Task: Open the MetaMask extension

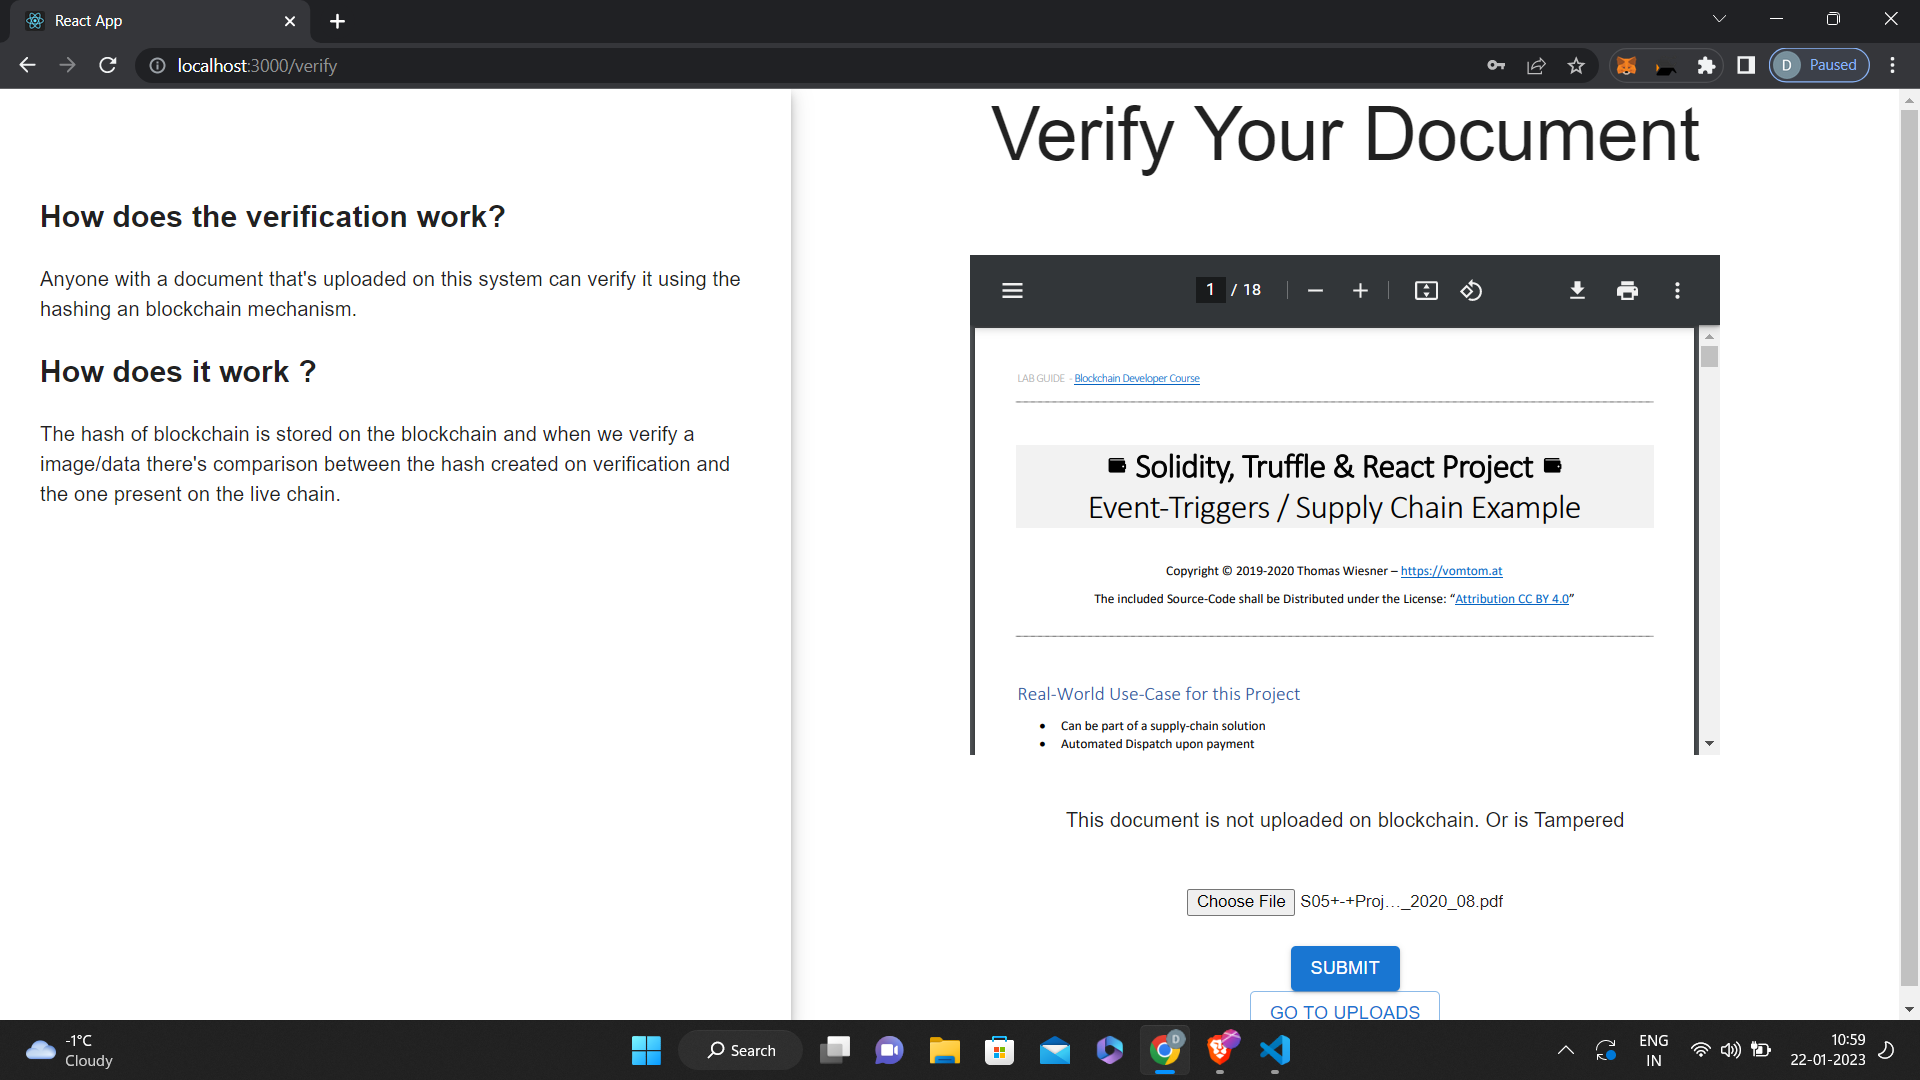Action: [x=1627, y=66]
